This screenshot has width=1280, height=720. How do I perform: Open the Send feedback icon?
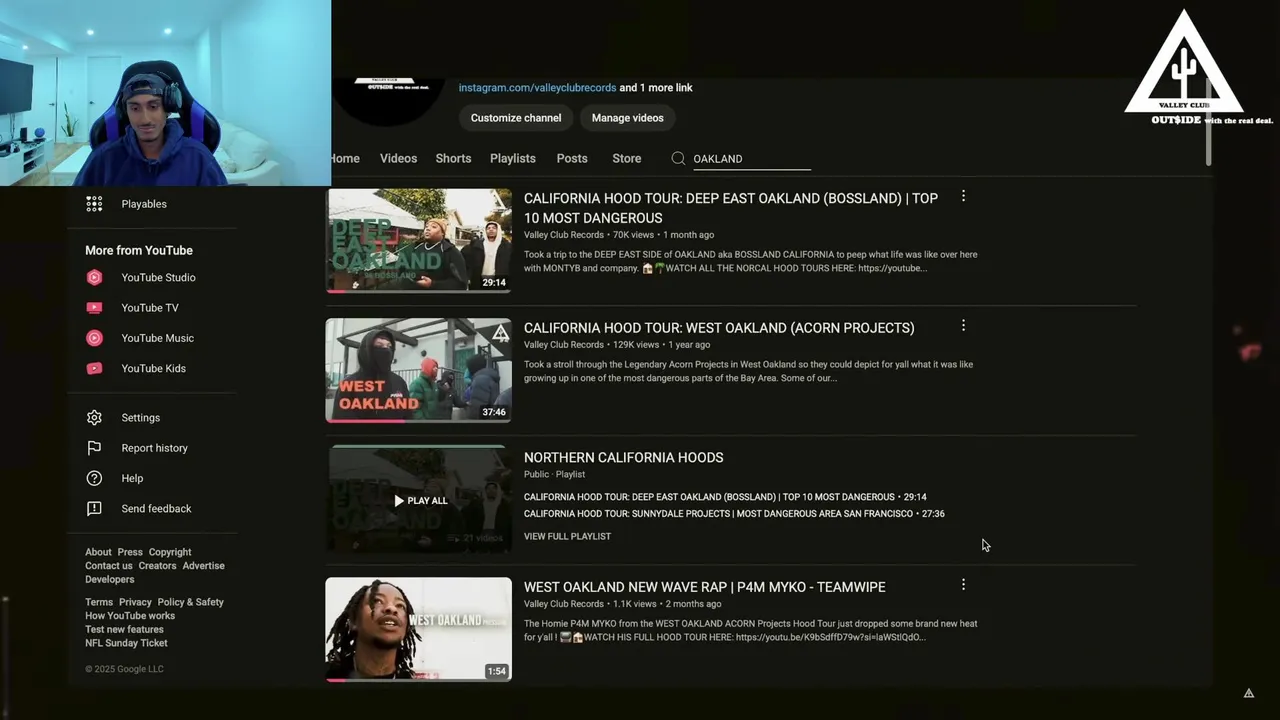tap(94, 508)
